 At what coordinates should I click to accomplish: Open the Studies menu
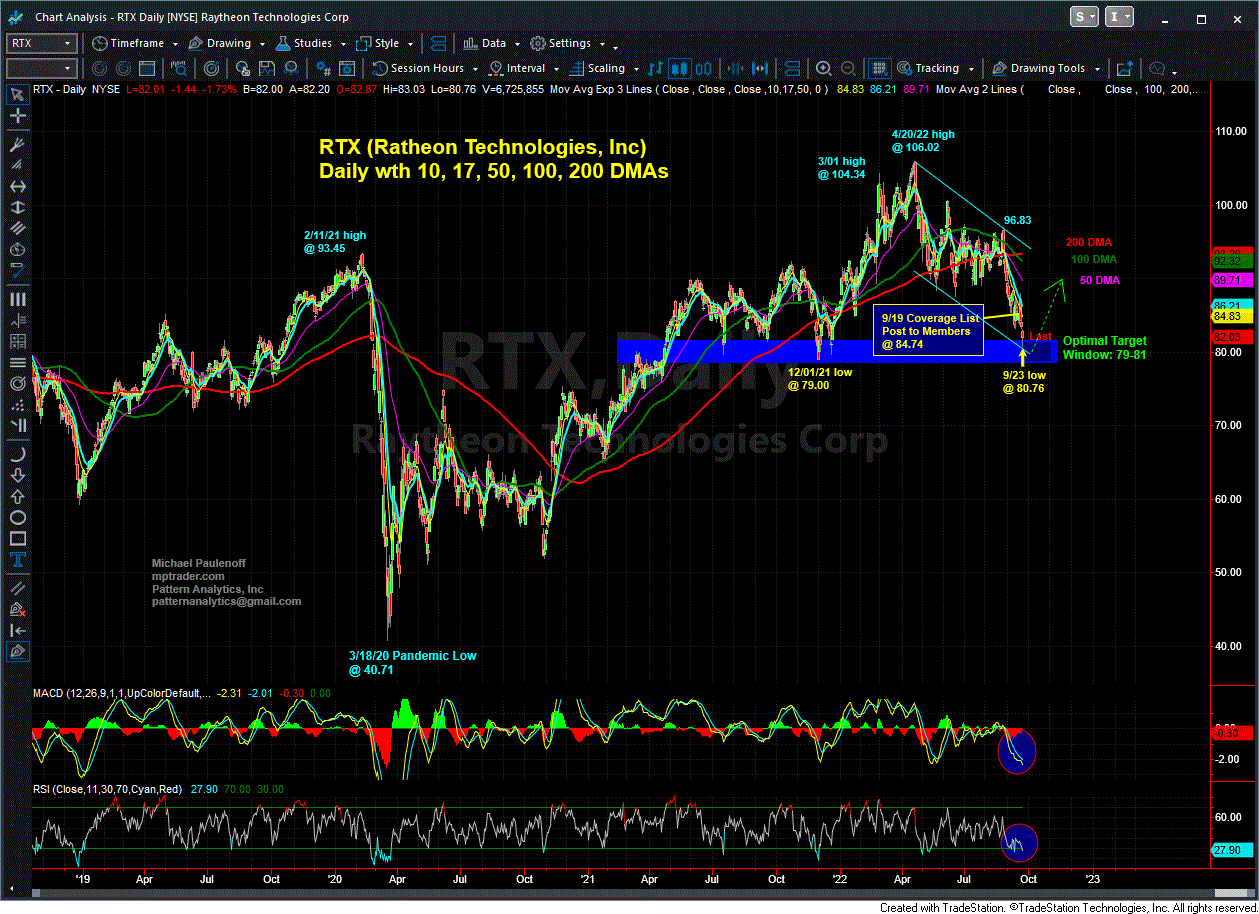(x=310, y=43)
